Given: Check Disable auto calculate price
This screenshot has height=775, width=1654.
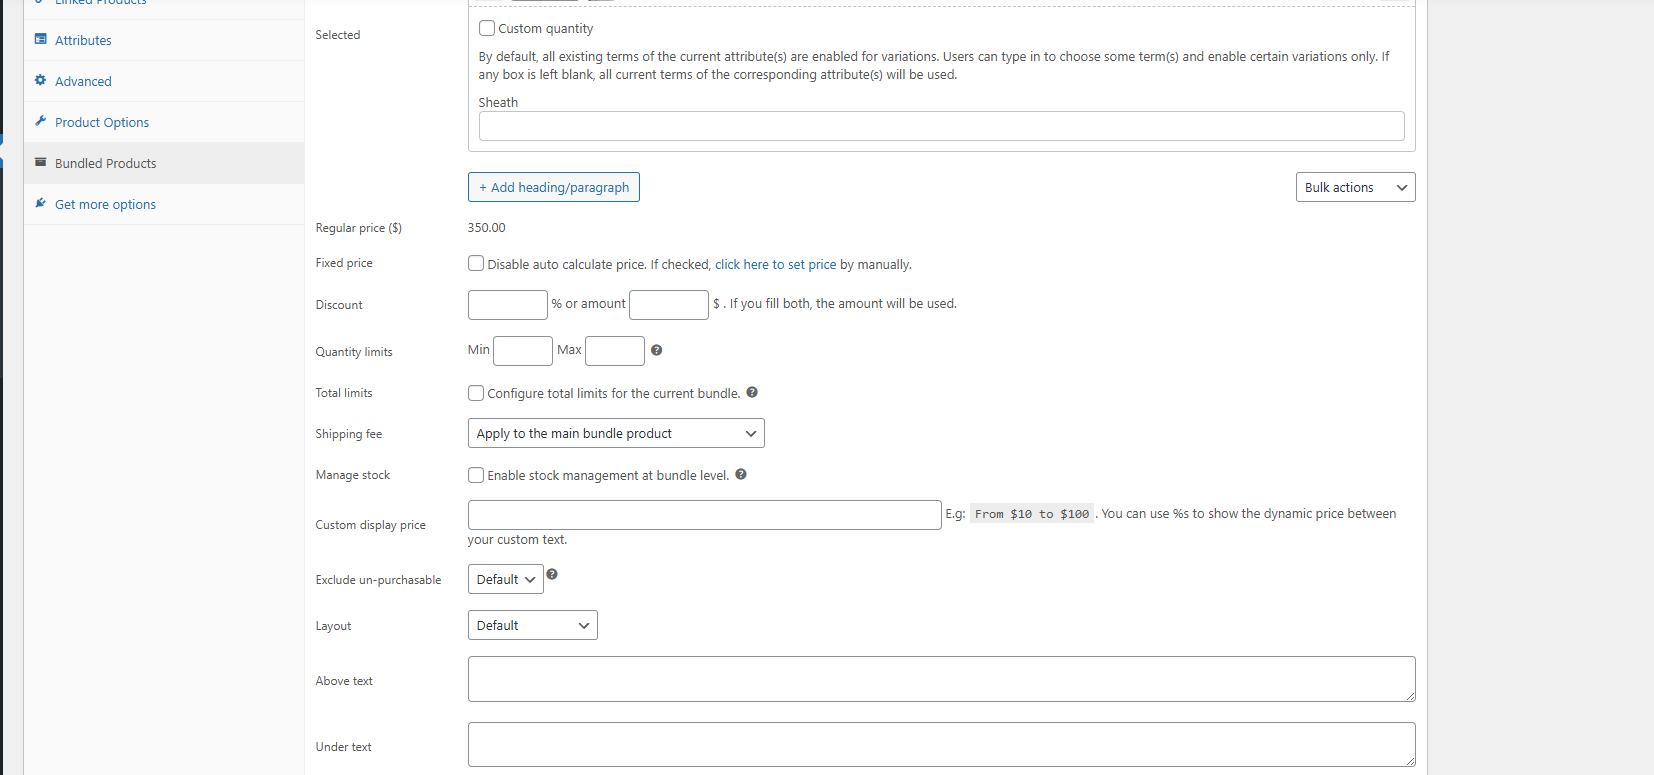Looking at the screenshot, I should (x=476, y=264).
